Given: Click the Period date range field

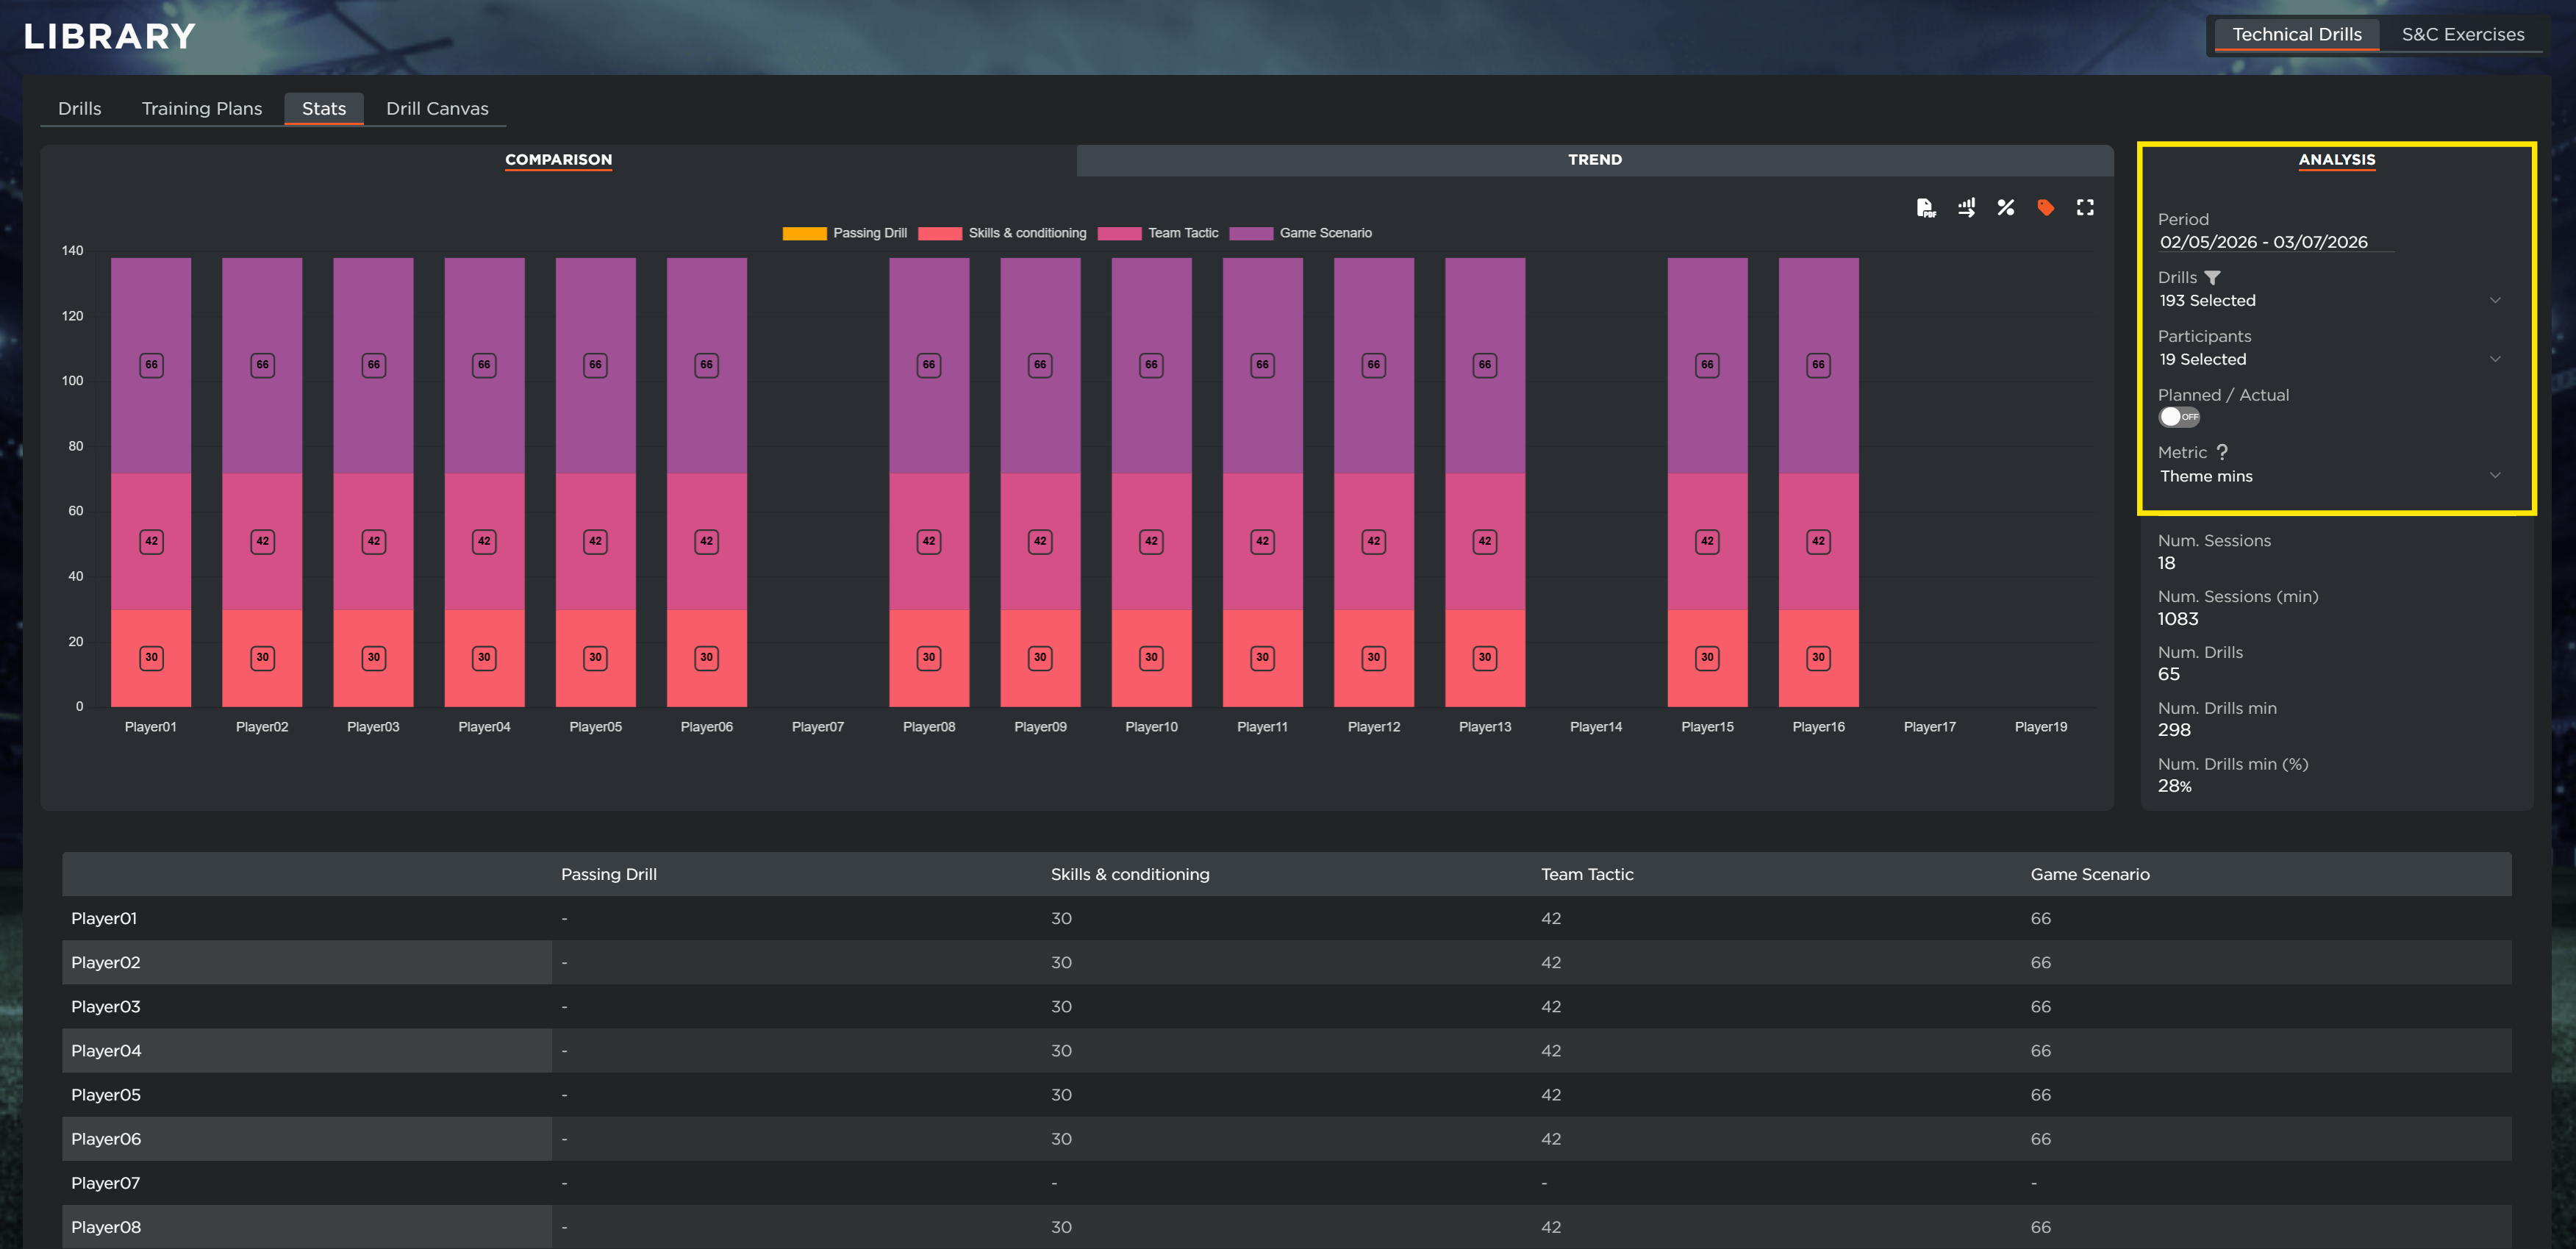Looking at the screenshot, I should (2264, 242).
